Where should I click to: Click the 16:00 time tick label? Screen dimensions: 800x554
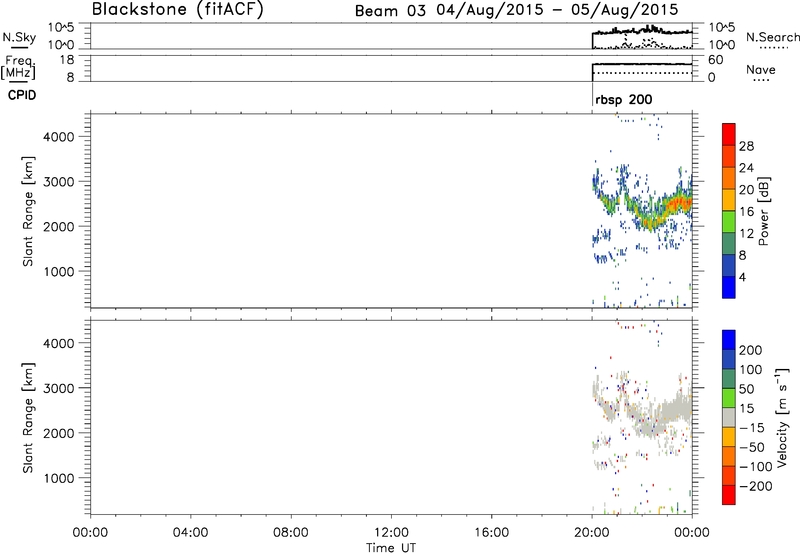click(491, 533)
